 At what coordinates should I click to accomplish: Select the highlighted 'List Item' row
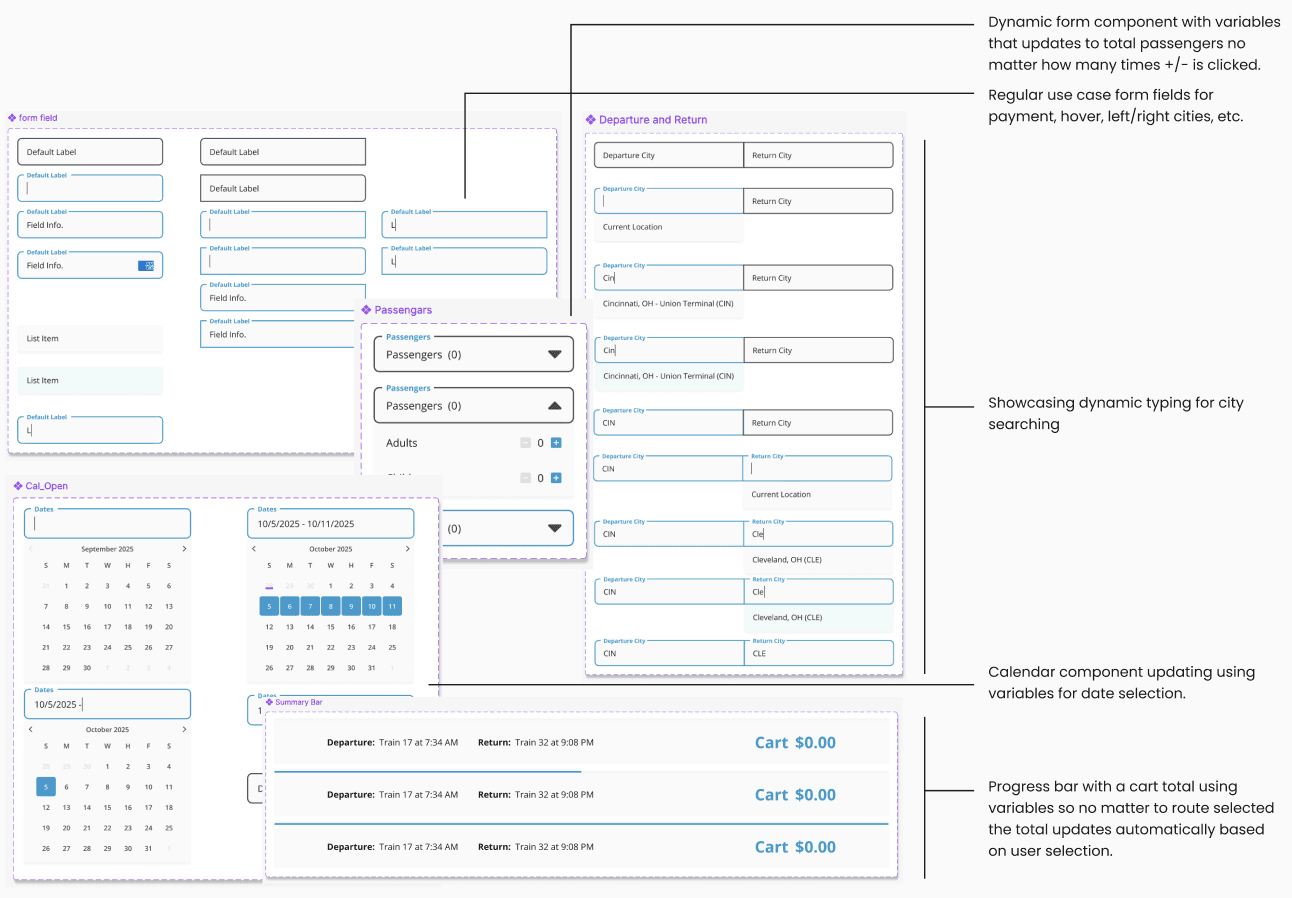tap(90, 381)
